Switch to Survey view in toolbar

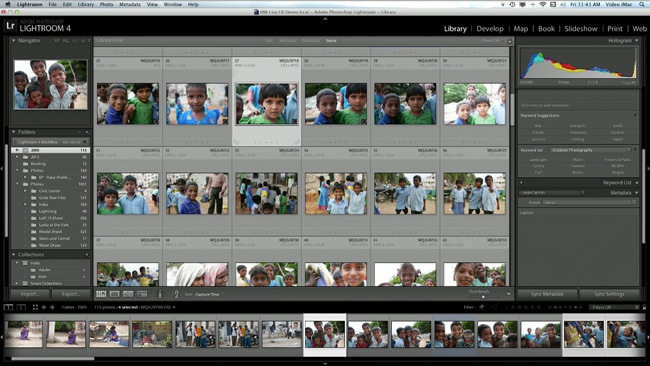tap(142, 294)
